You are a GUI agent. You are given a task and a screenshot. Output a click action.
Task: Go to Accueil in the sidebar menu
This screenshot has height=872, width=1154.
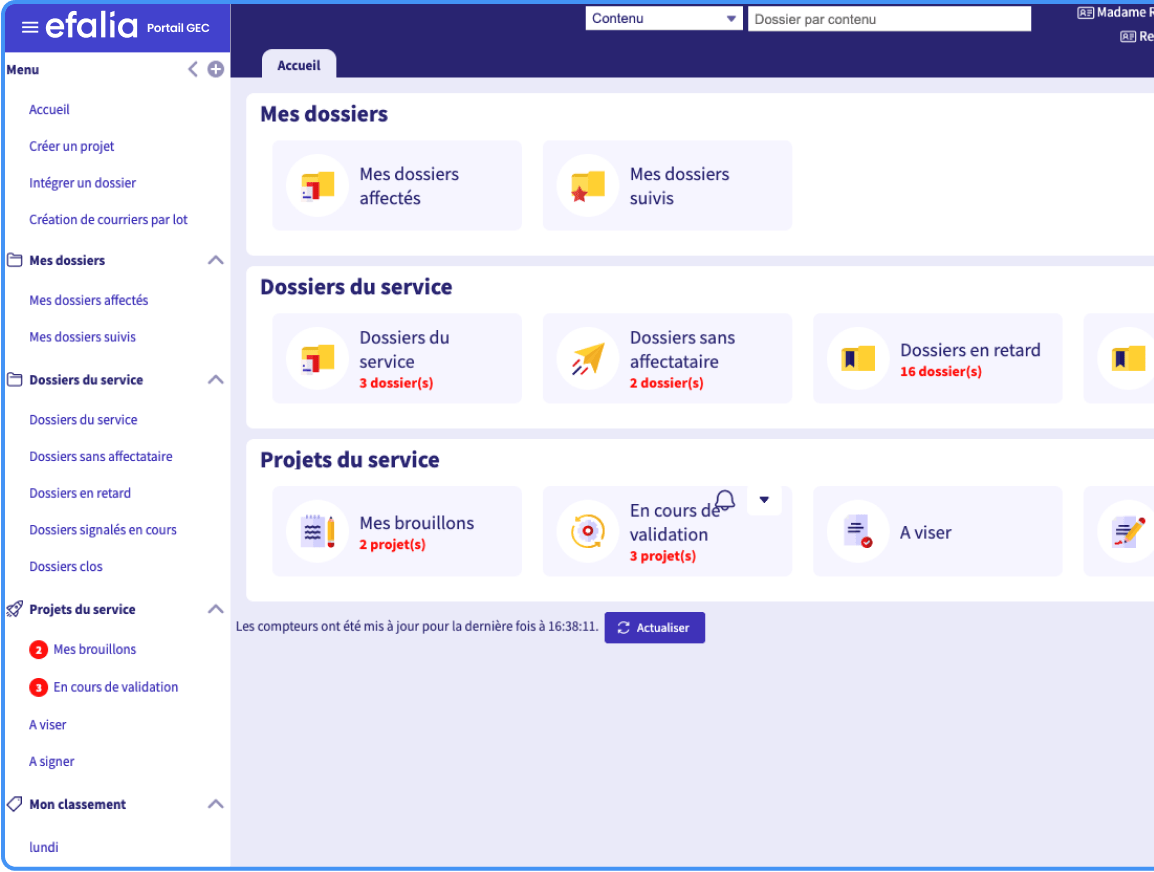coord(49,110)
